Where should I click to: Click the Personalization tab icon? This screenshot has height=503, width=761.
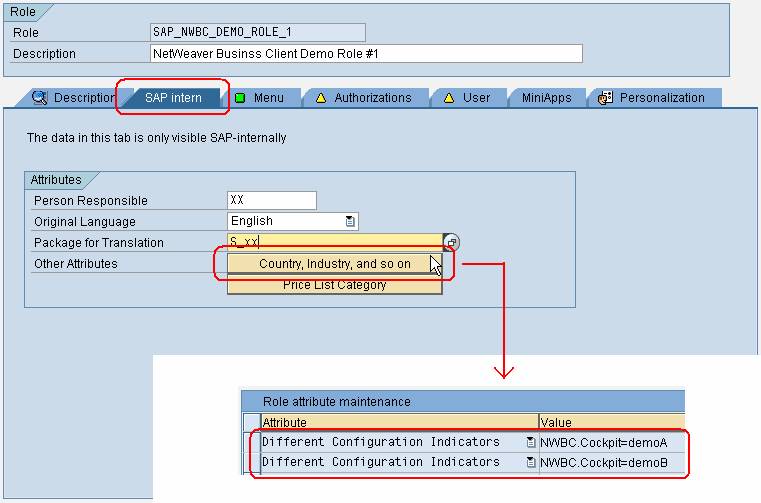[605, 98]
